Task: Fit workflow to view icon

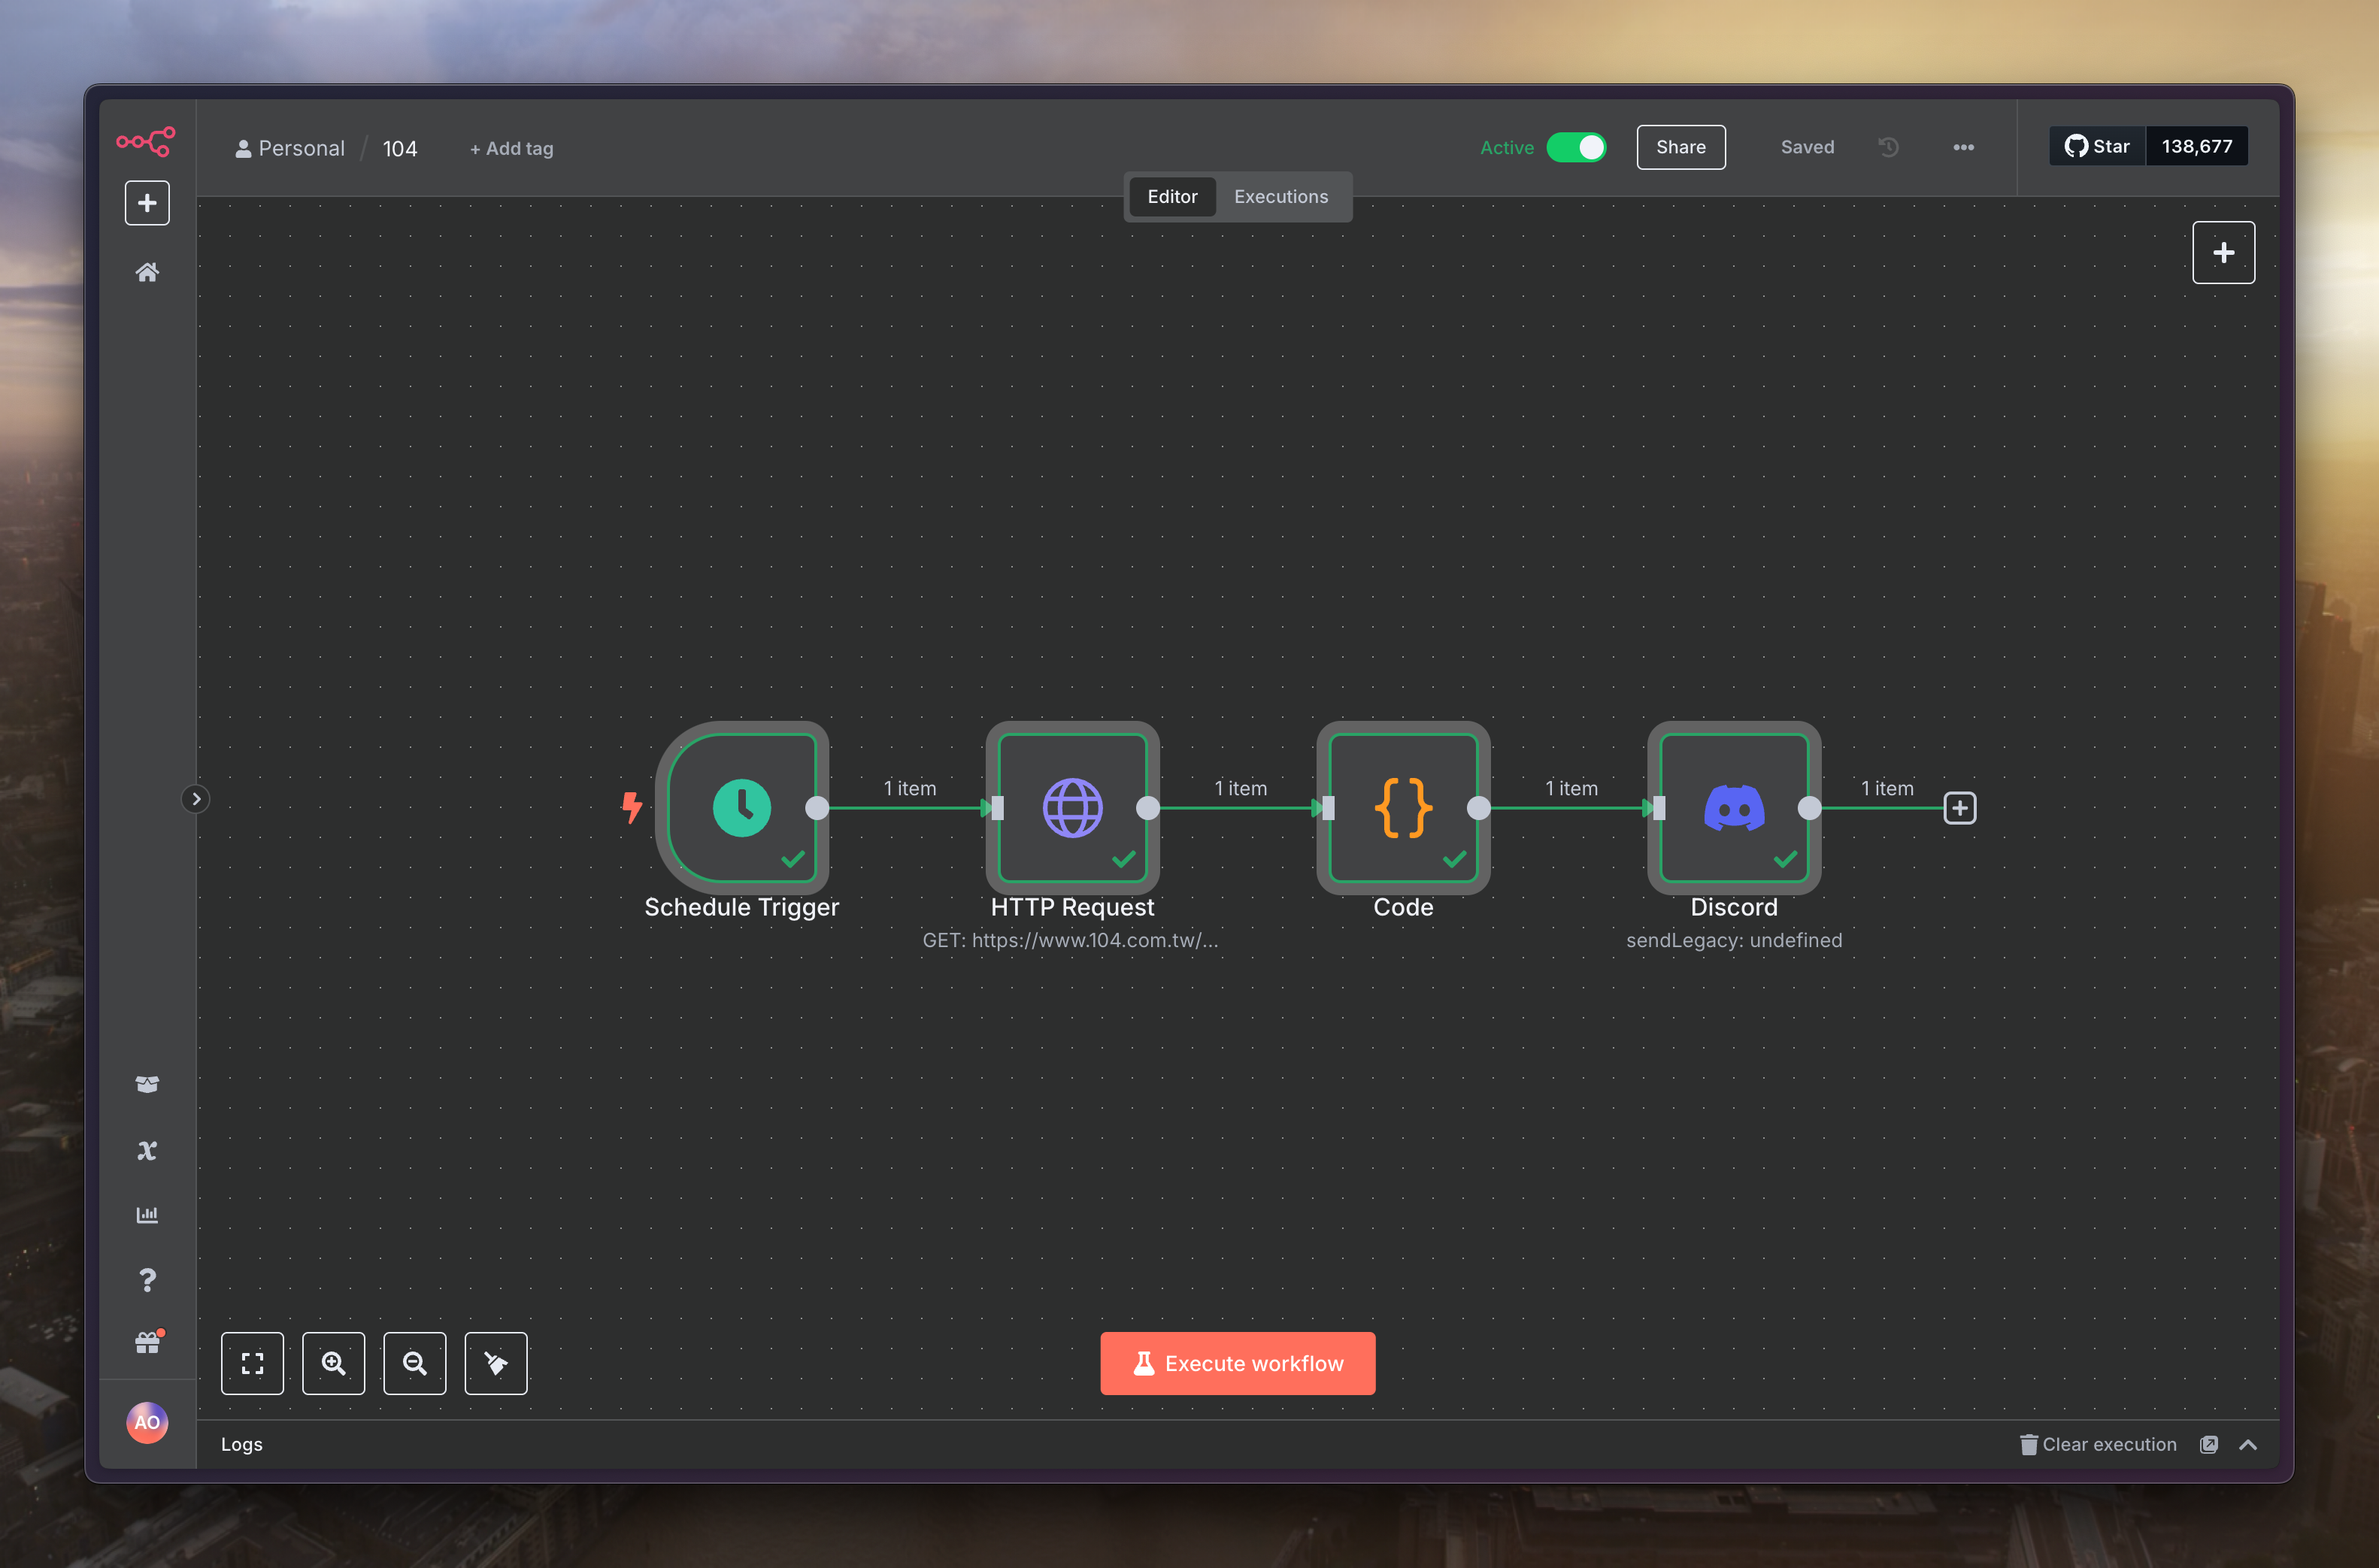Action: click(x=252, y=1363)
